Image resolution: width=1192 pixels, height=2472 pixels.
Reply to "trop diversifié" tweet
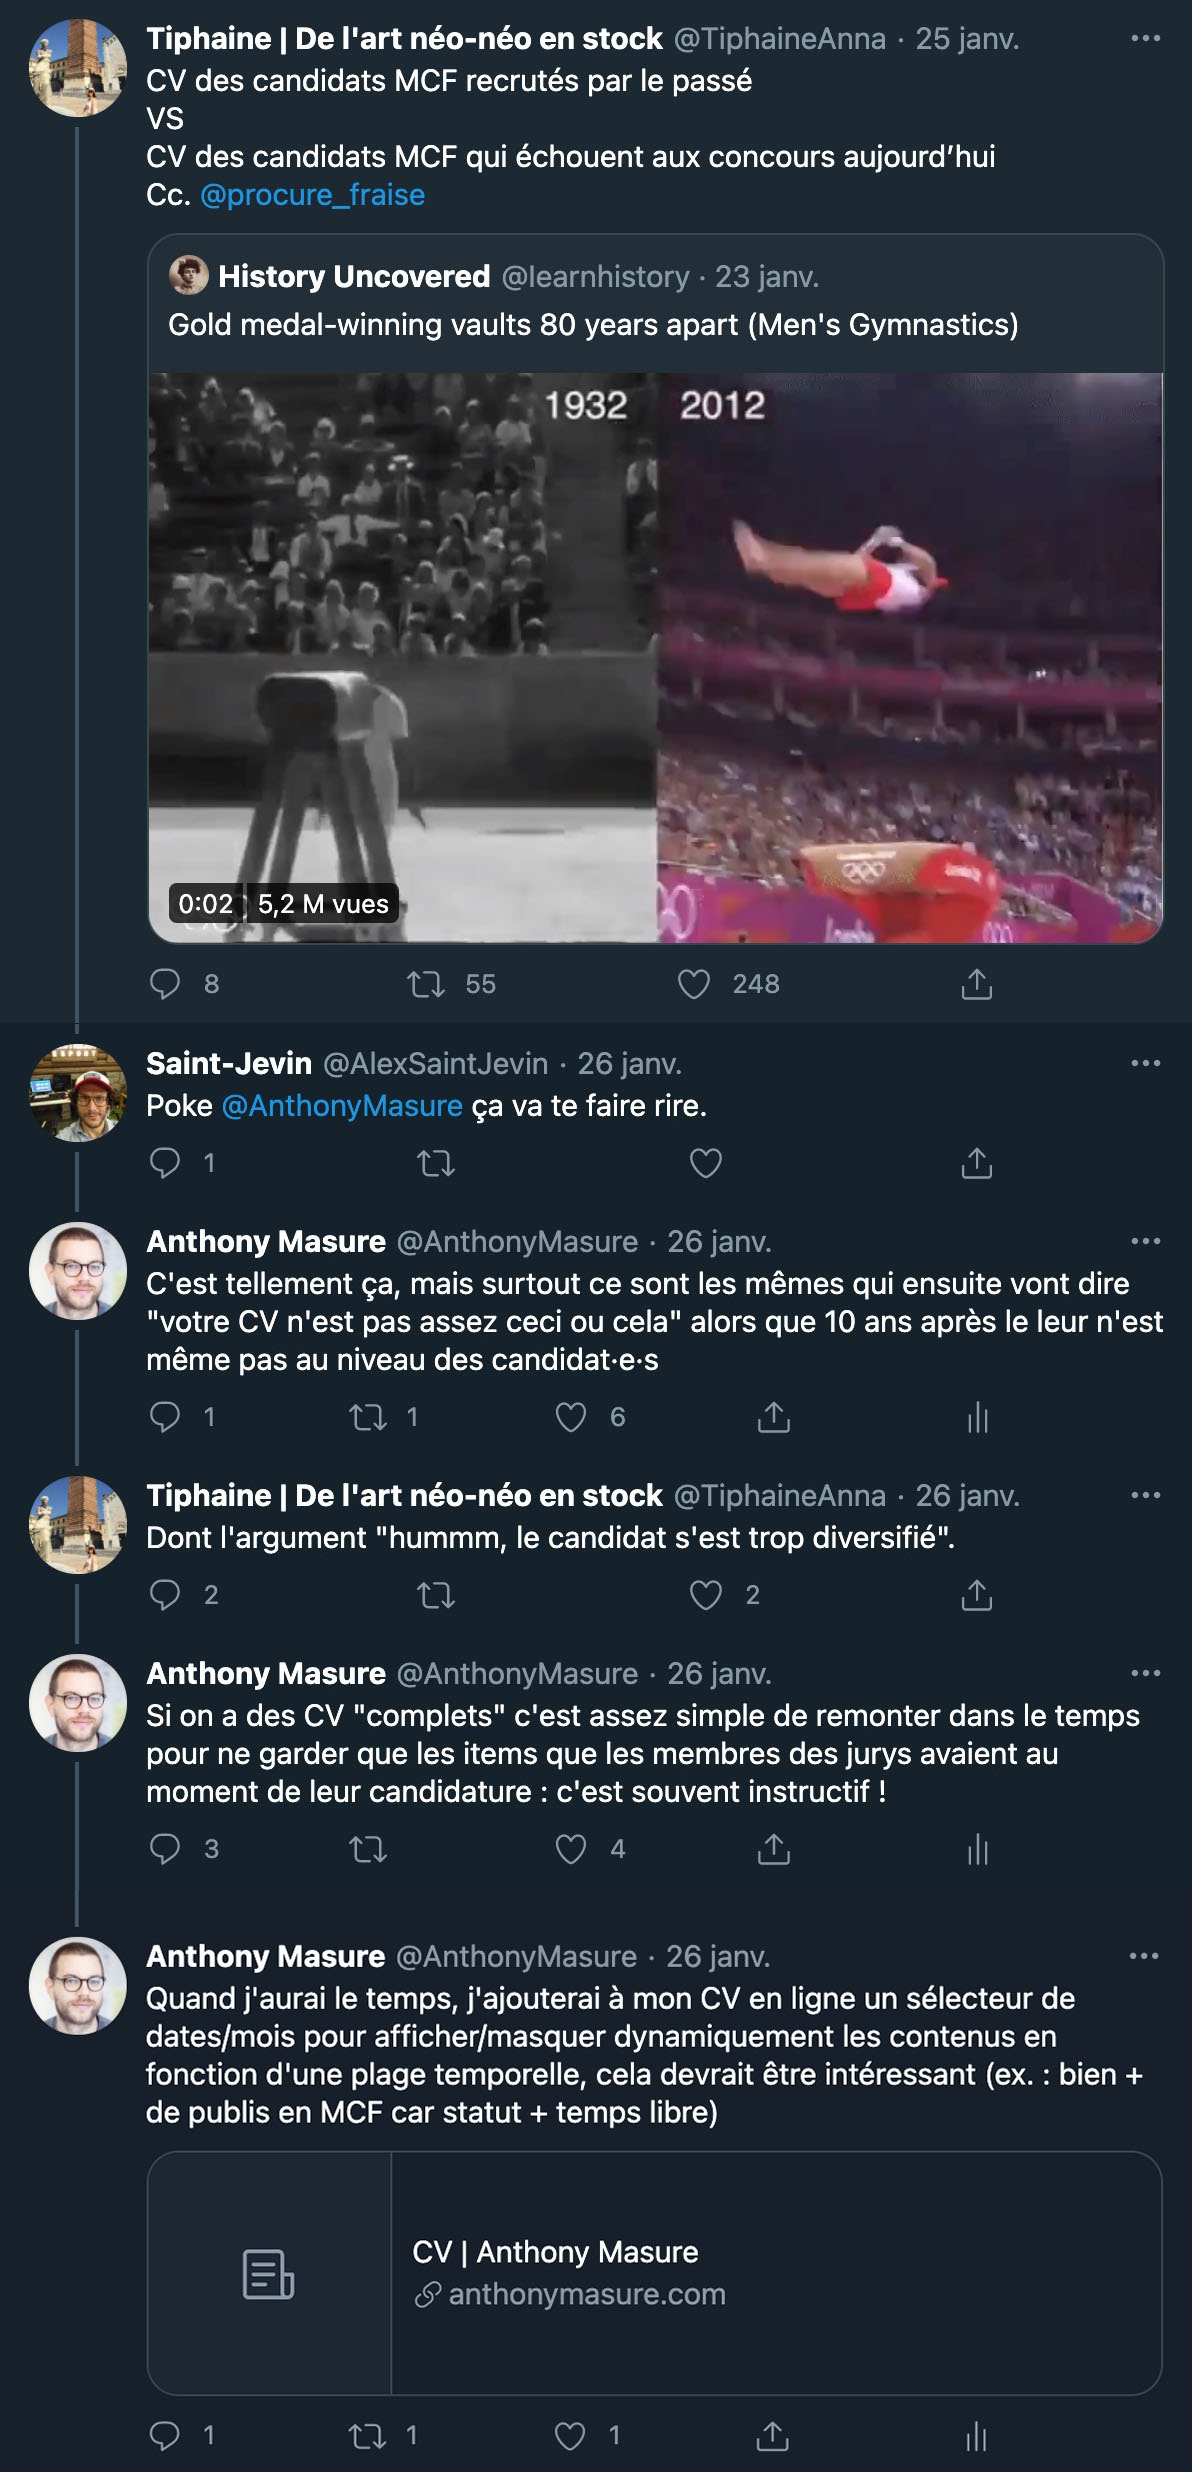tap(165, 1595)
